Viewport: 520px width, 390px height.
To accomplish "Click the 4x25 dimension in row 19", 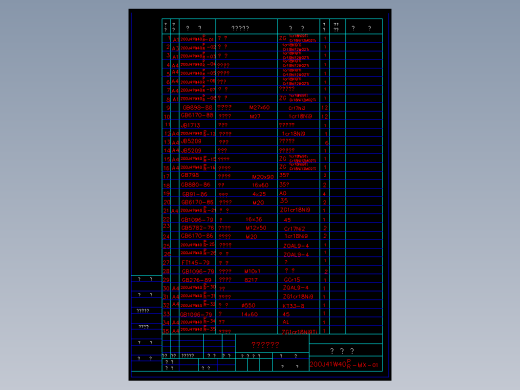I will point(259,194).
